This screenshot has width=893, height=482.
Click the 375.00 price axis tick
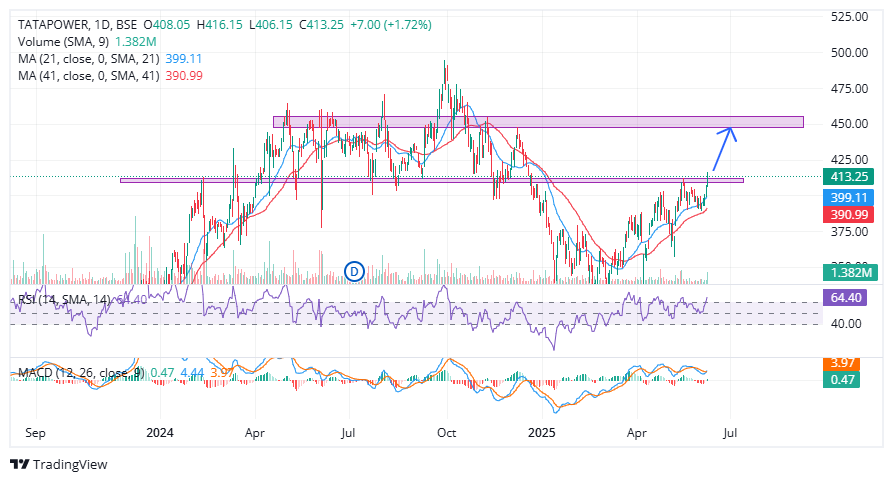pyautogui.click(x=849, y=232)
